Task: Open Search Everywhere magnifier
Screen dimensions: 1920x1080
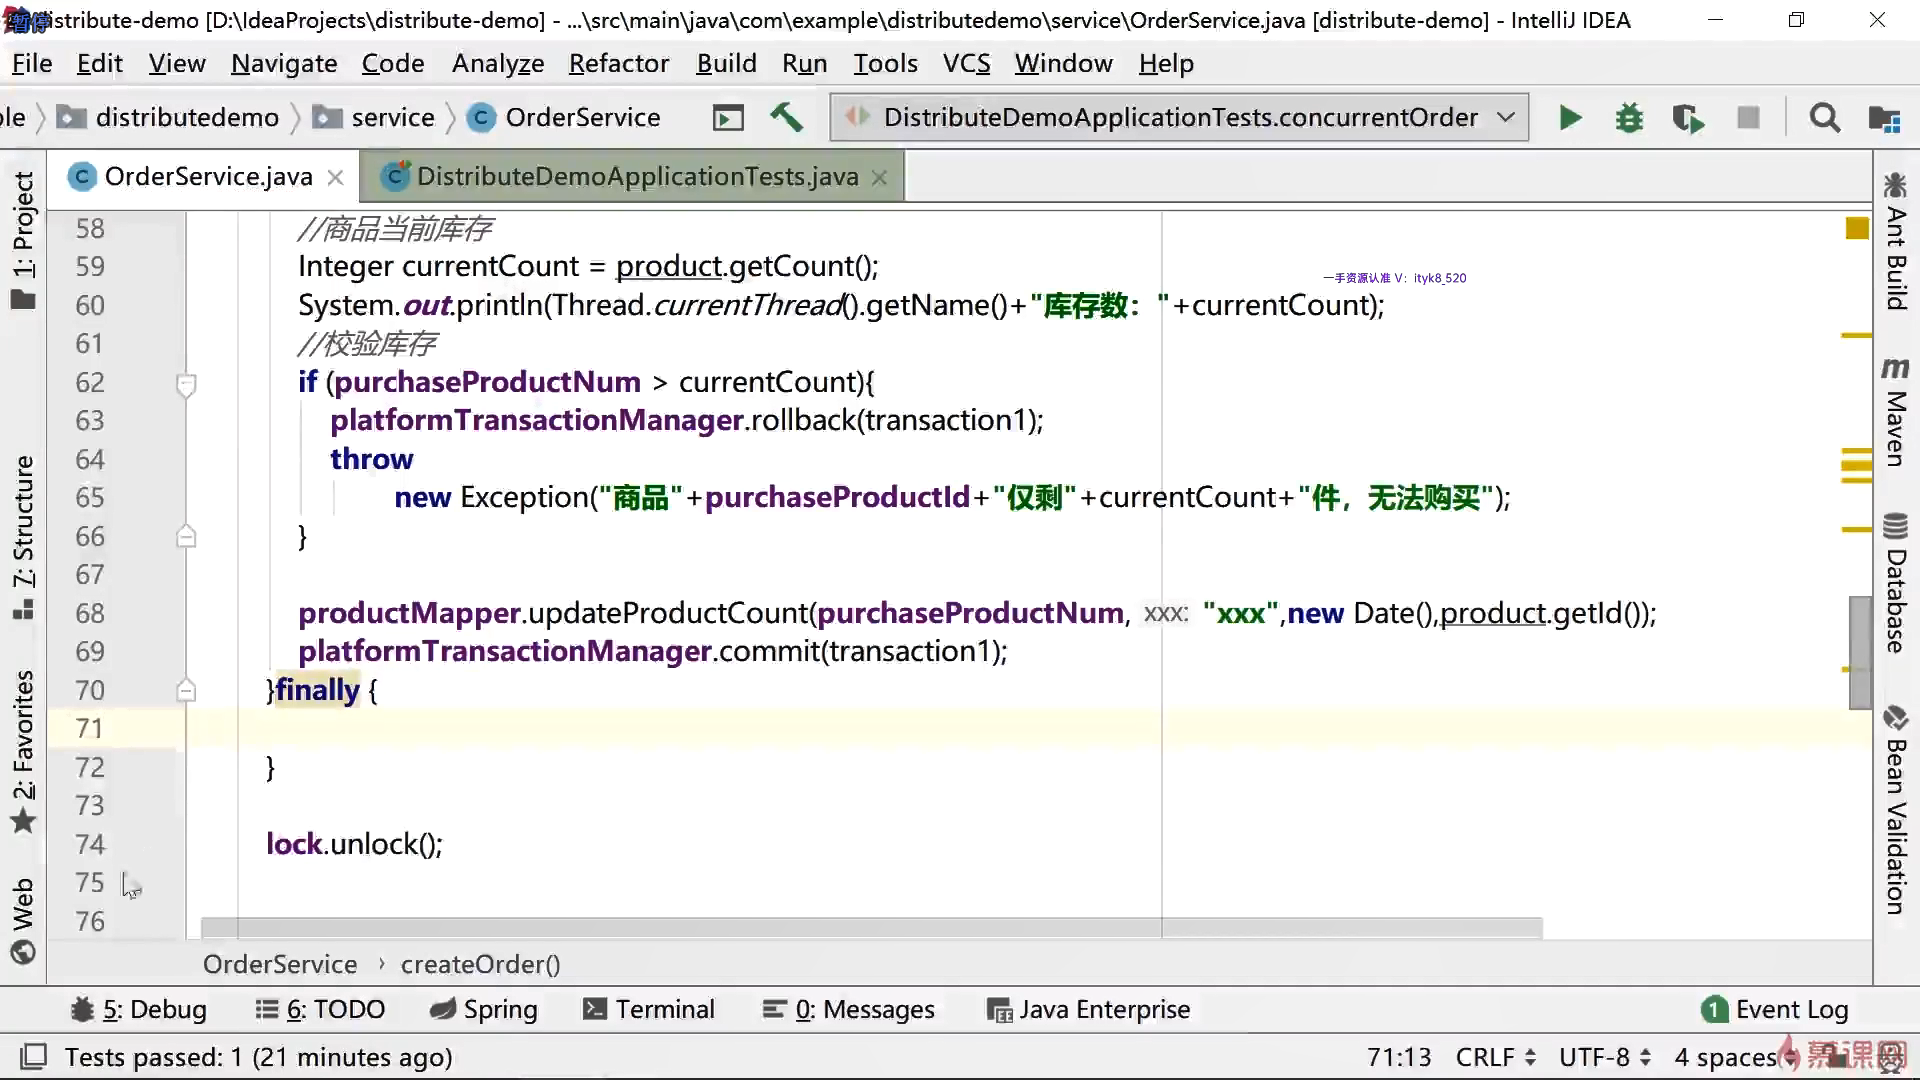Action: [1824, 118]
